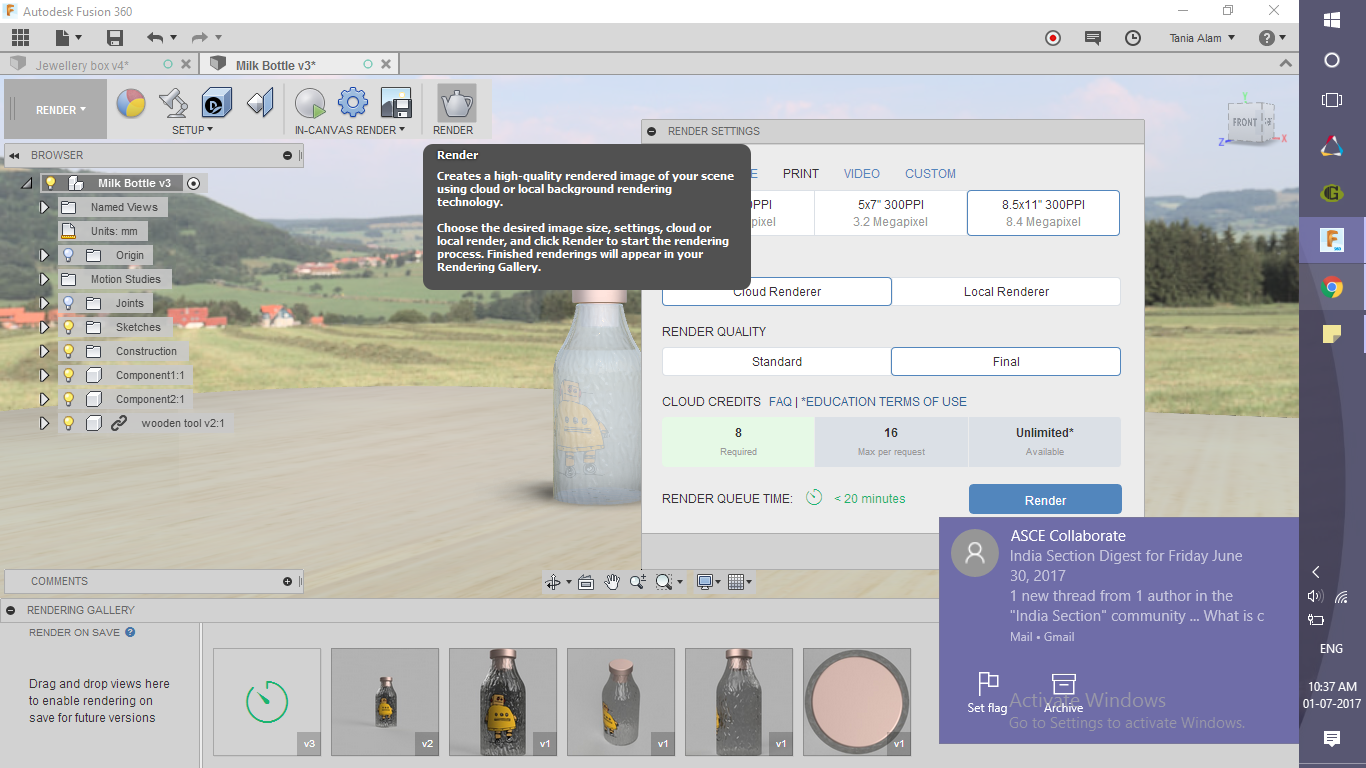Toggle visibility bulb of Joints
Viewport: 1366px width, 768px height.
click(69, 303)
